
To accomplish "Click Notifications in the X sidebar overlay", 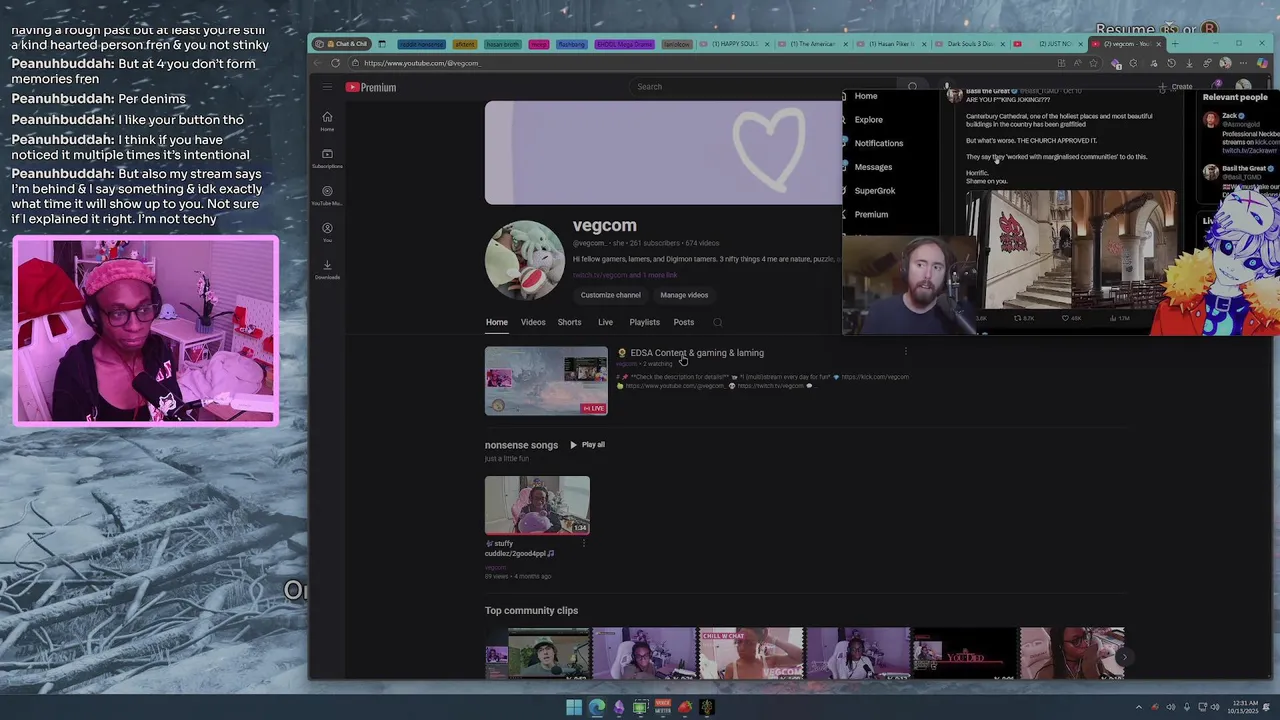I will coord(878,143).
